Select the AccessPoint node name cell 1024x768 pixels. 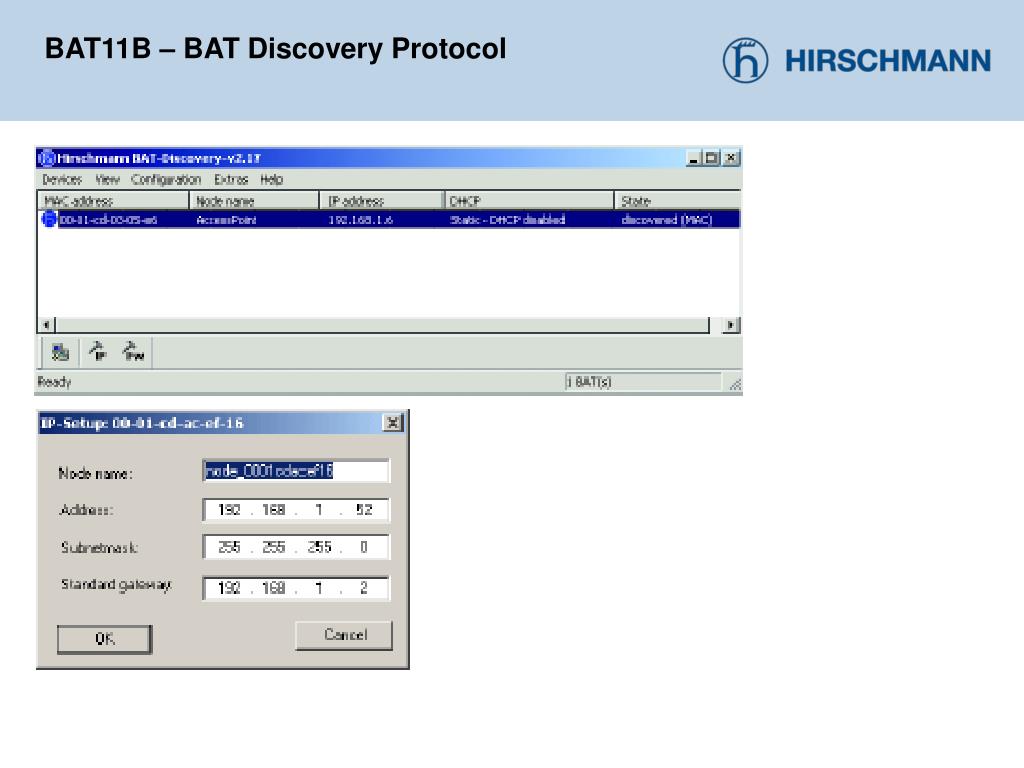pyautogui.click(x=227, y=220)
